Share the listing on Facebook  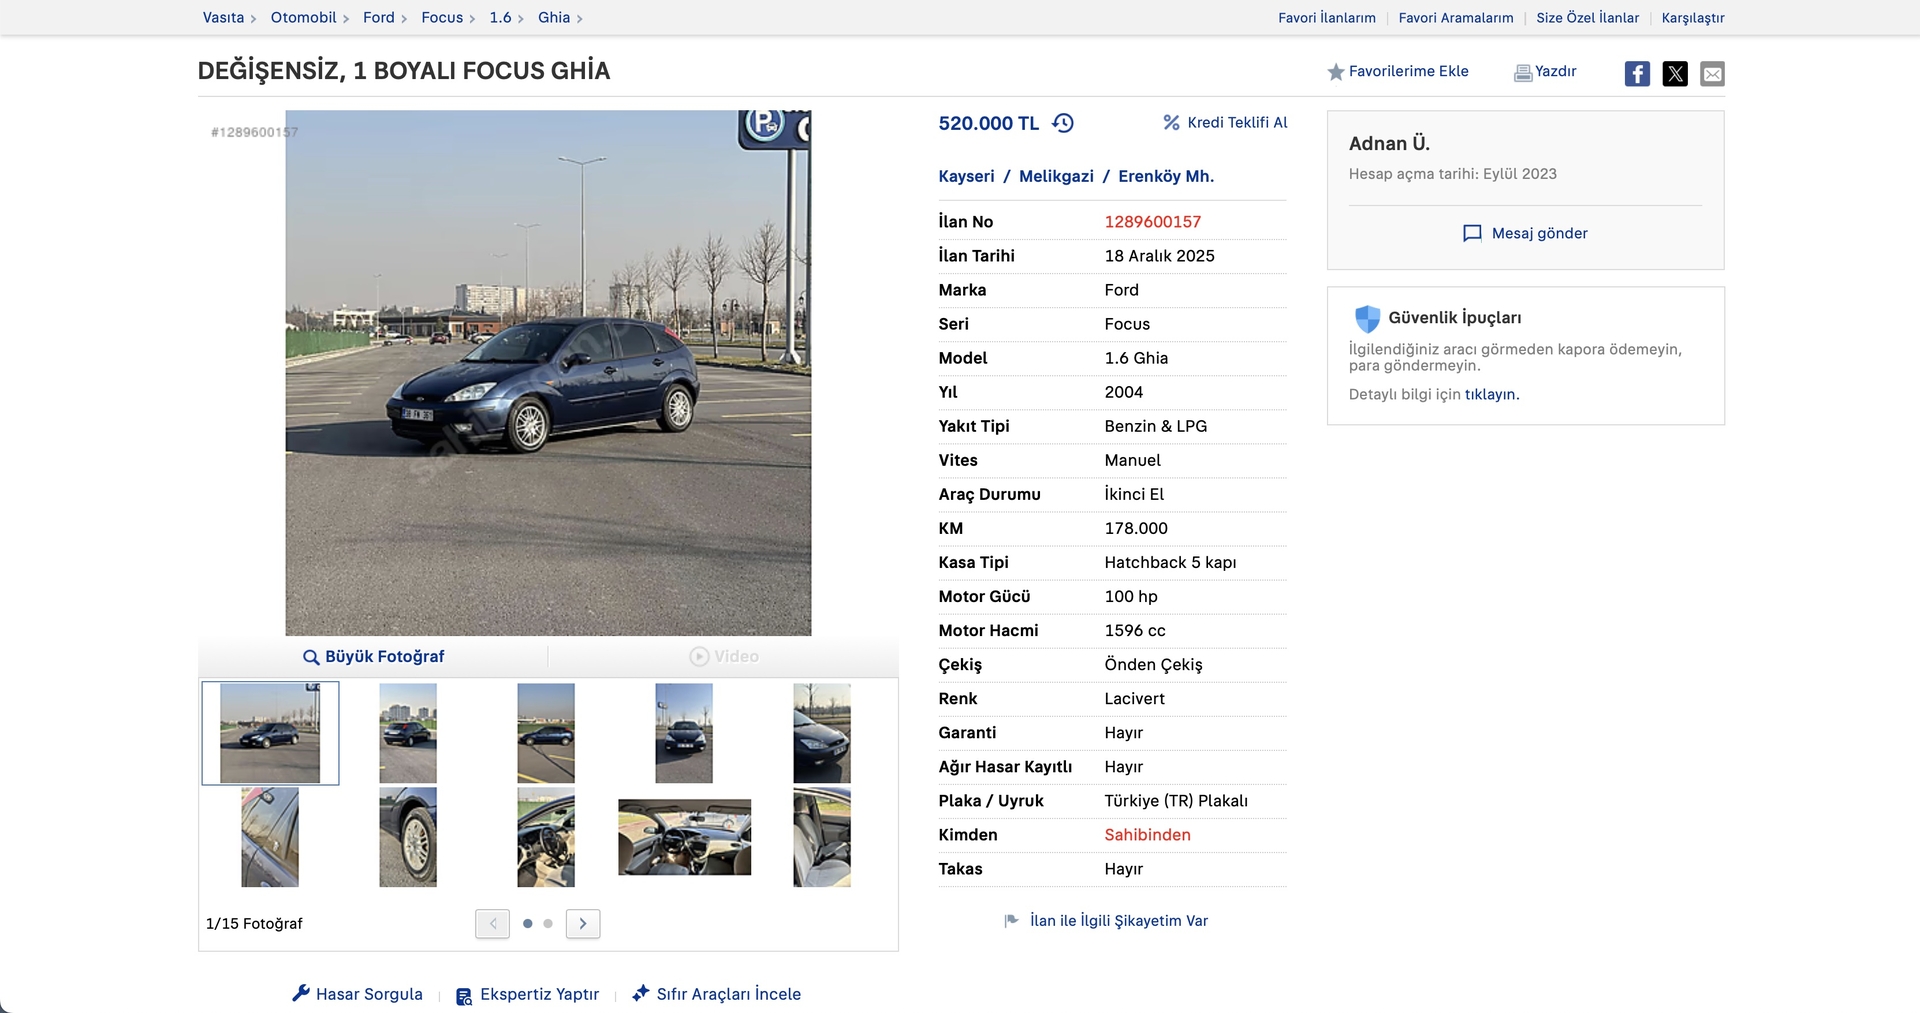point(1637,73)
